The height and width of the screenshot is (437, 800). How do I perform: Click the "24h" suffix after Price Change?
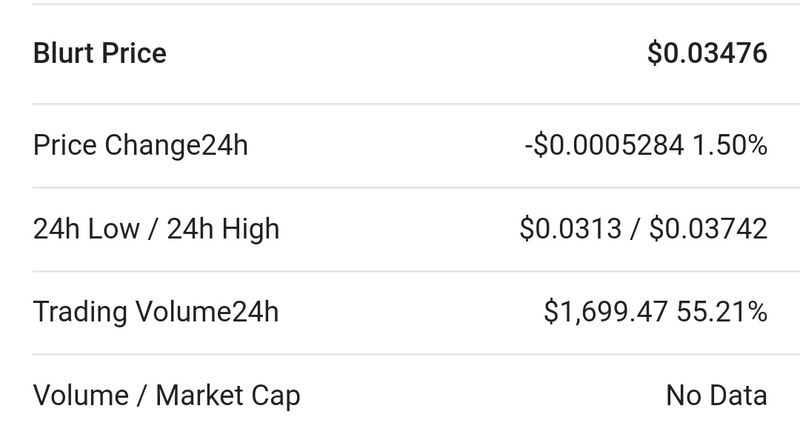click(224, 146)
